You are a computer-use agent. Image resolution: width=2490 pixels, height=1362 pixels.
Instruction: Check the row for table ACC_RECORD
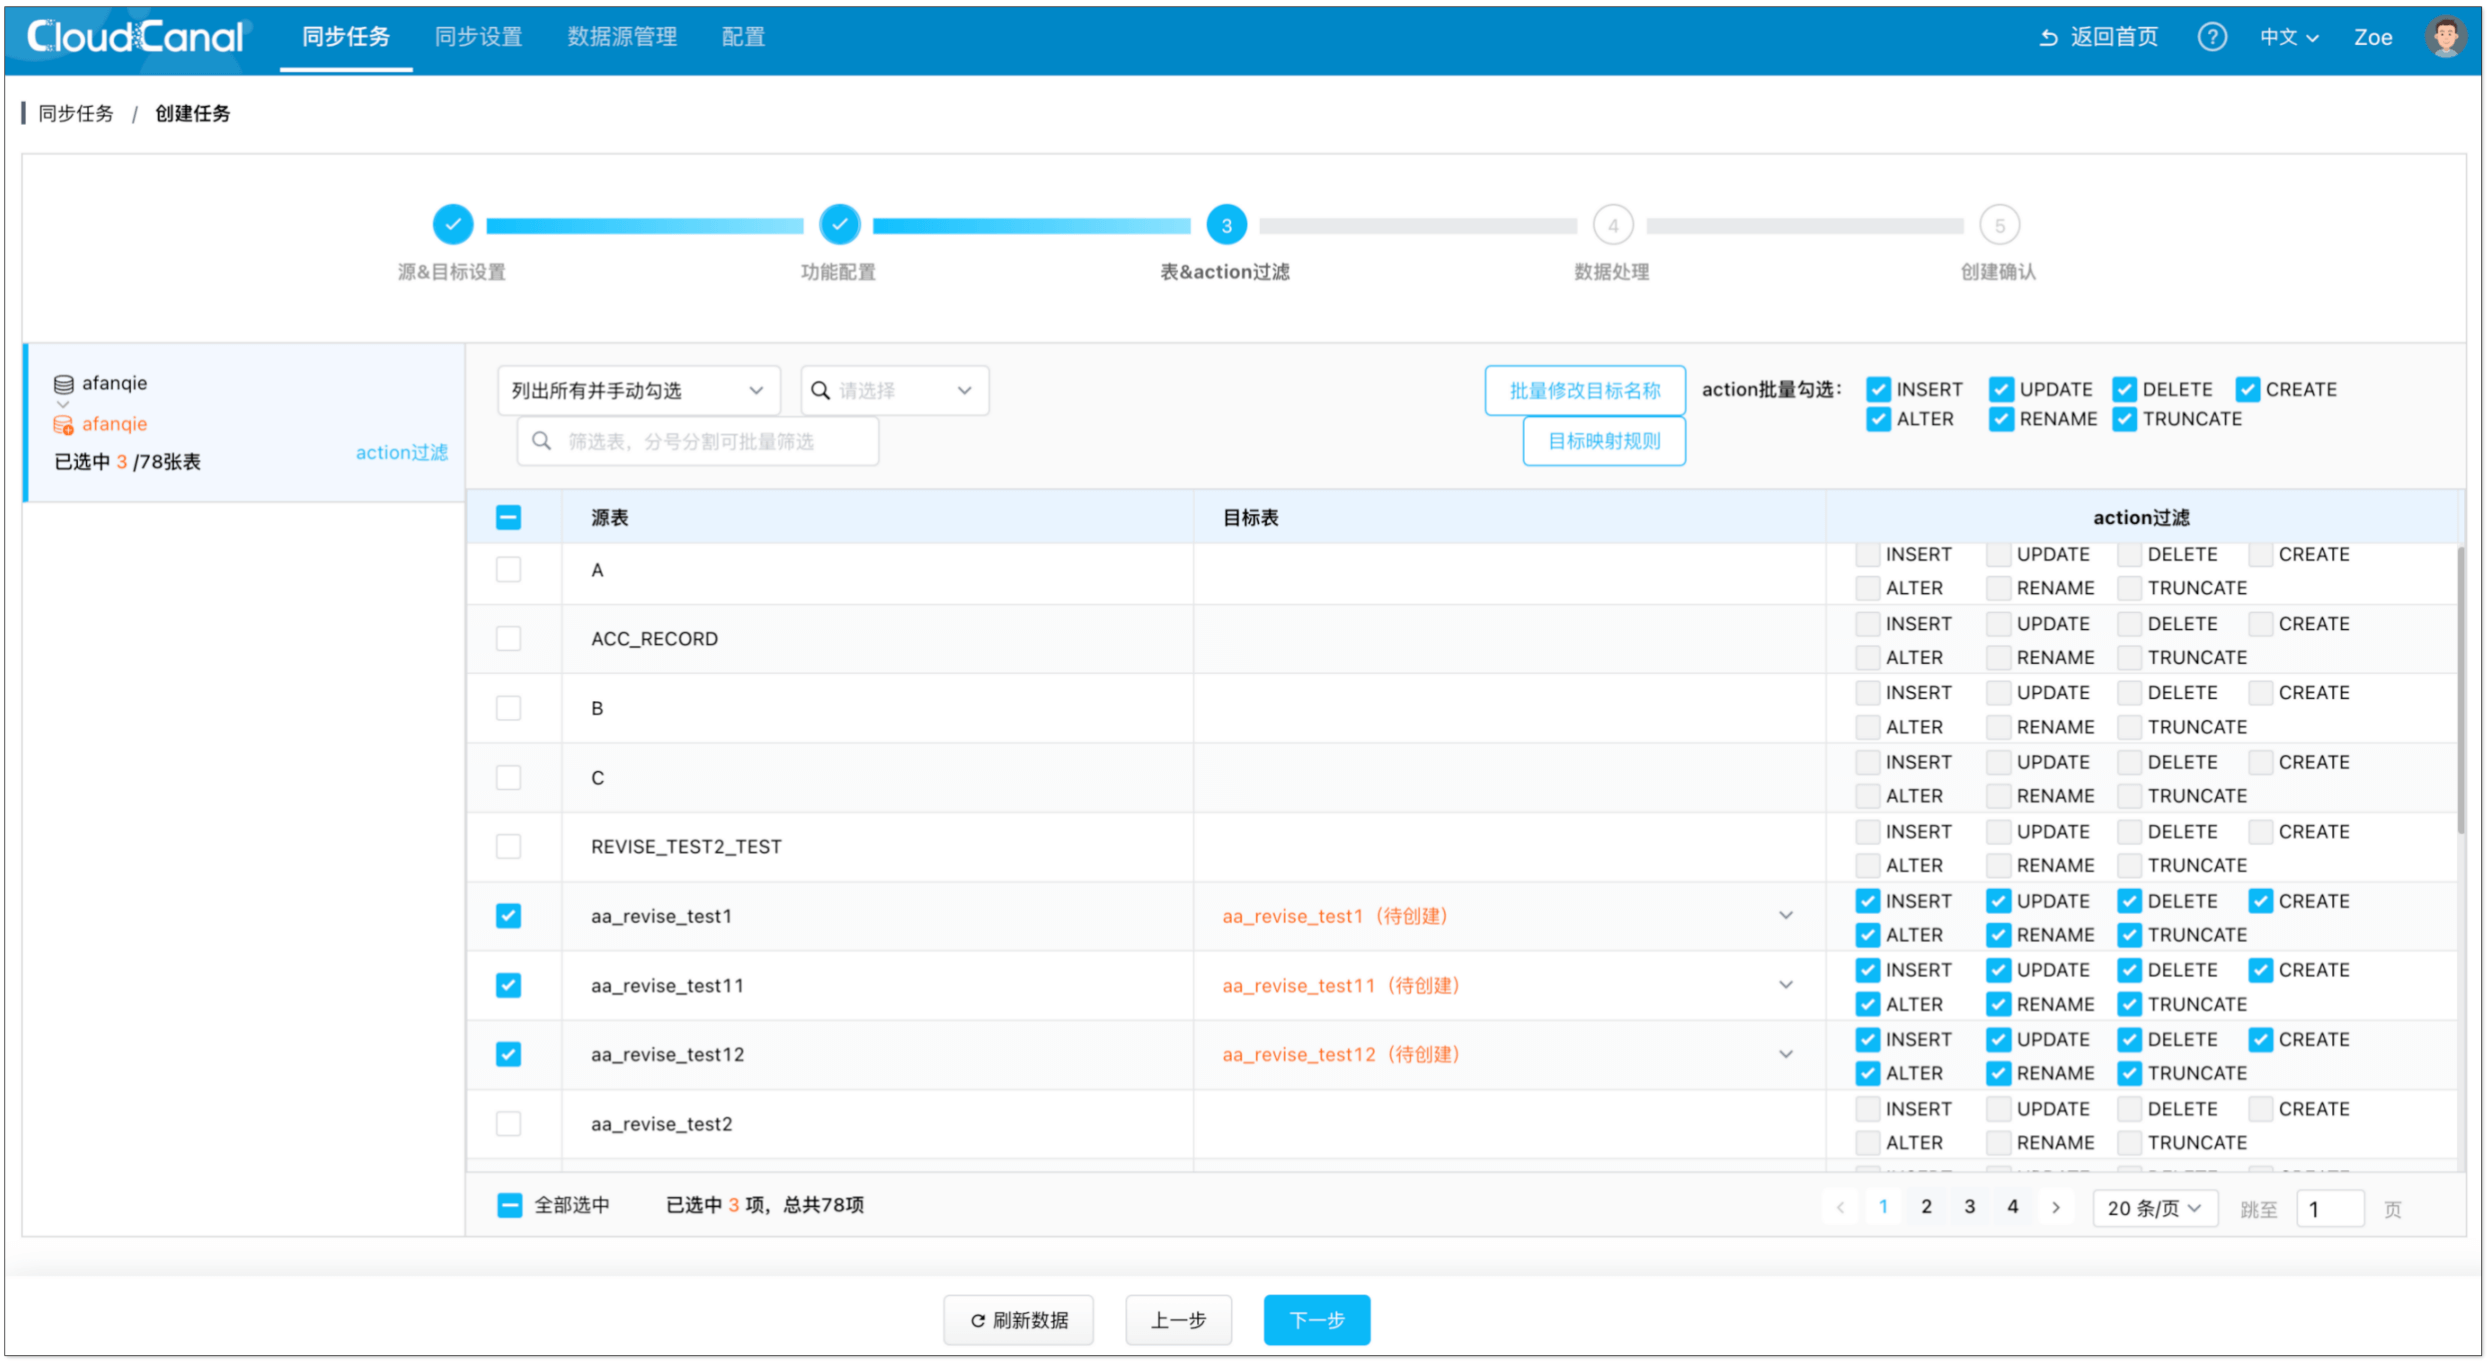[x=508, y=639]
